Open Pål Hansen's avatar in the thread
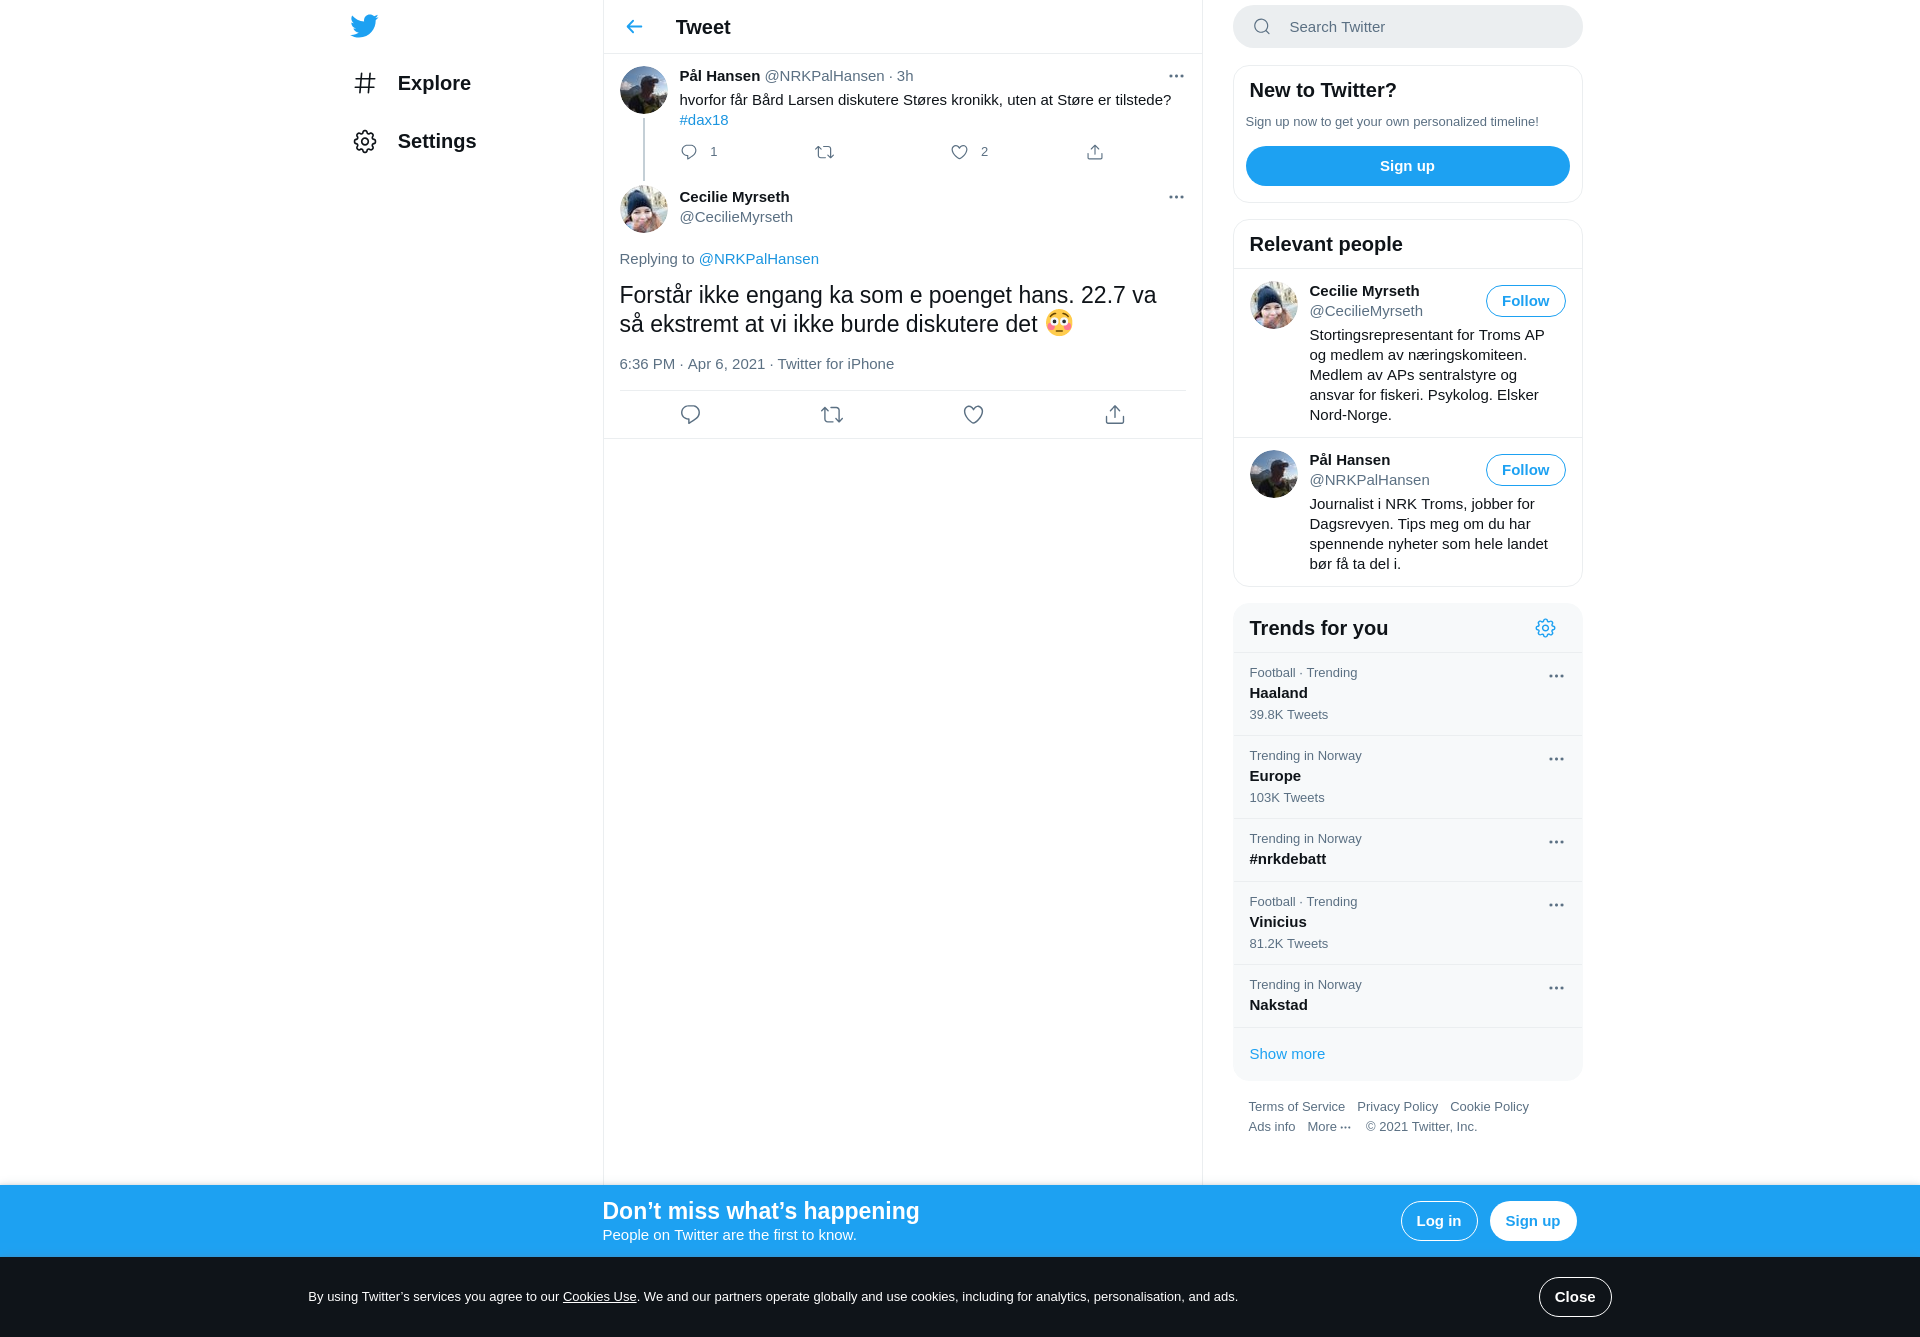The width and height of the screenshot is (1920, 1337). [x=644, y=90]
